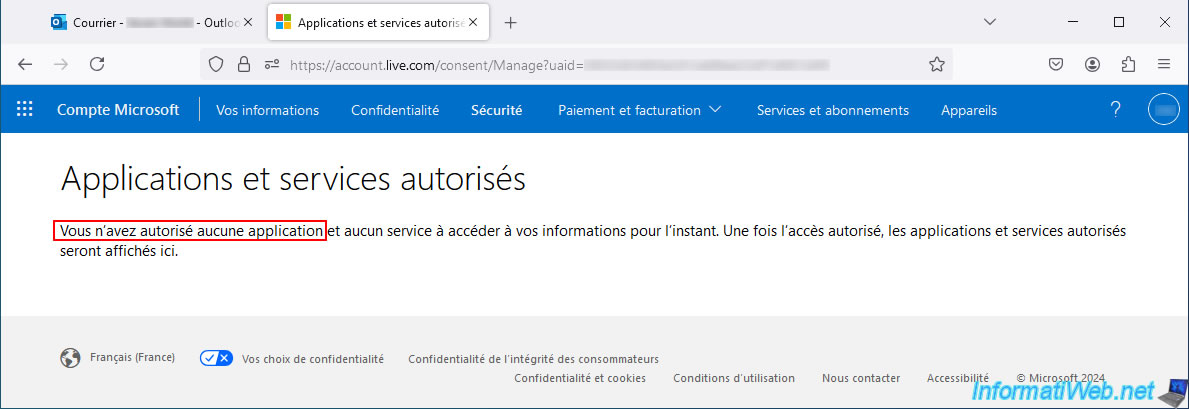Open Vos choix de confidentialité link
Screen dimensions: 1189x409
coord(312,359)
